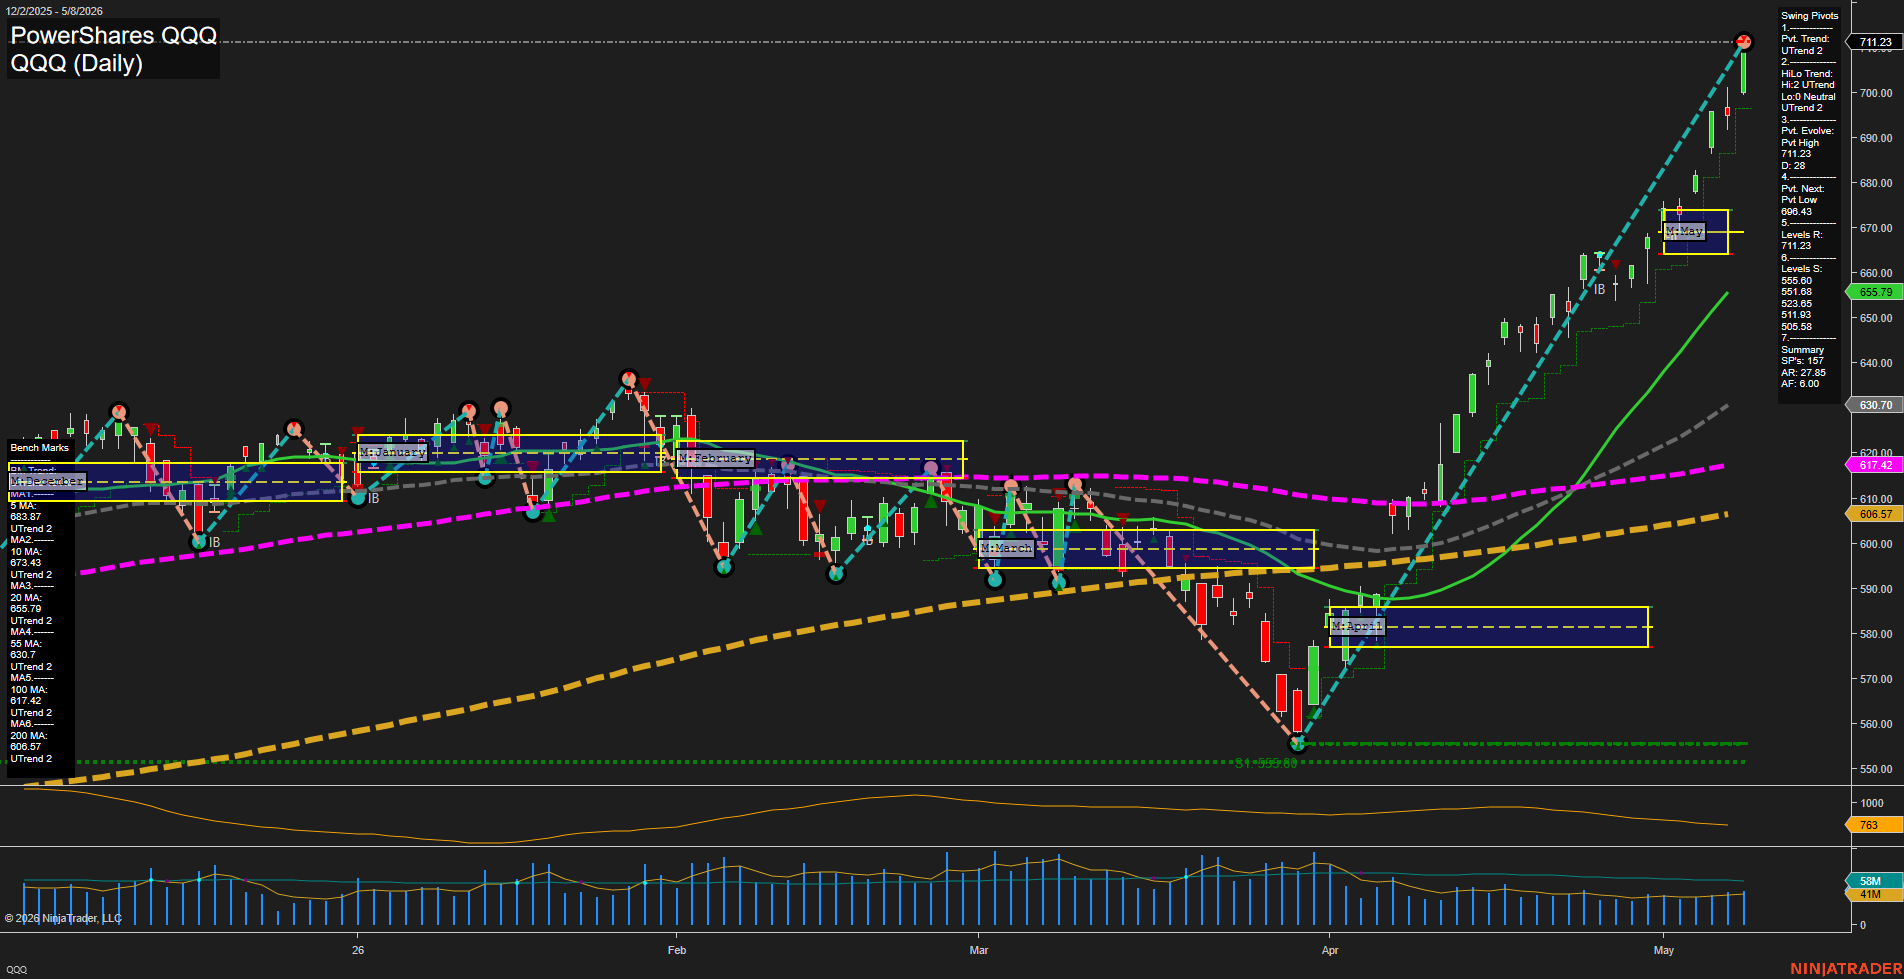Click the PowerShares QQQ chart title
This screenshot has width=1904, height=979.
pos(113,36)
